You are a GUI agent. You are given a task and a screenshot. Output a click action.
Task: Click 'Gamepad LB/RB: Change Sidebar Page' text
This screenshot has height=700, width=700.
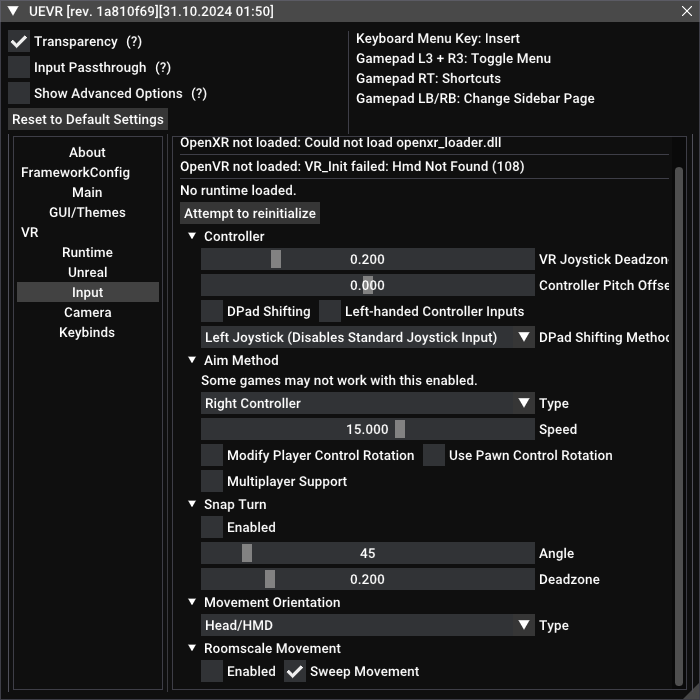(475, 99)
